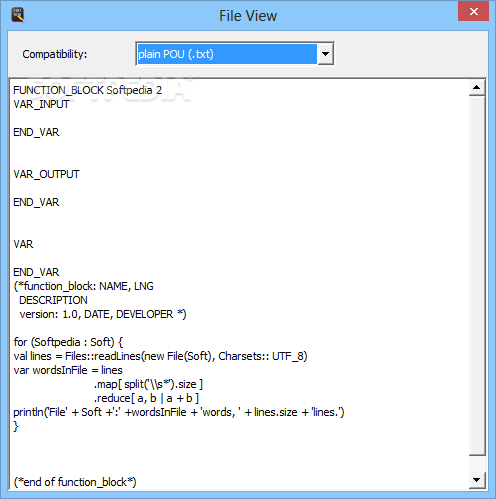Click the scrollbar down arrow
Screen dimensions: 496x499
pyautogui.click(x=477, y=480)
